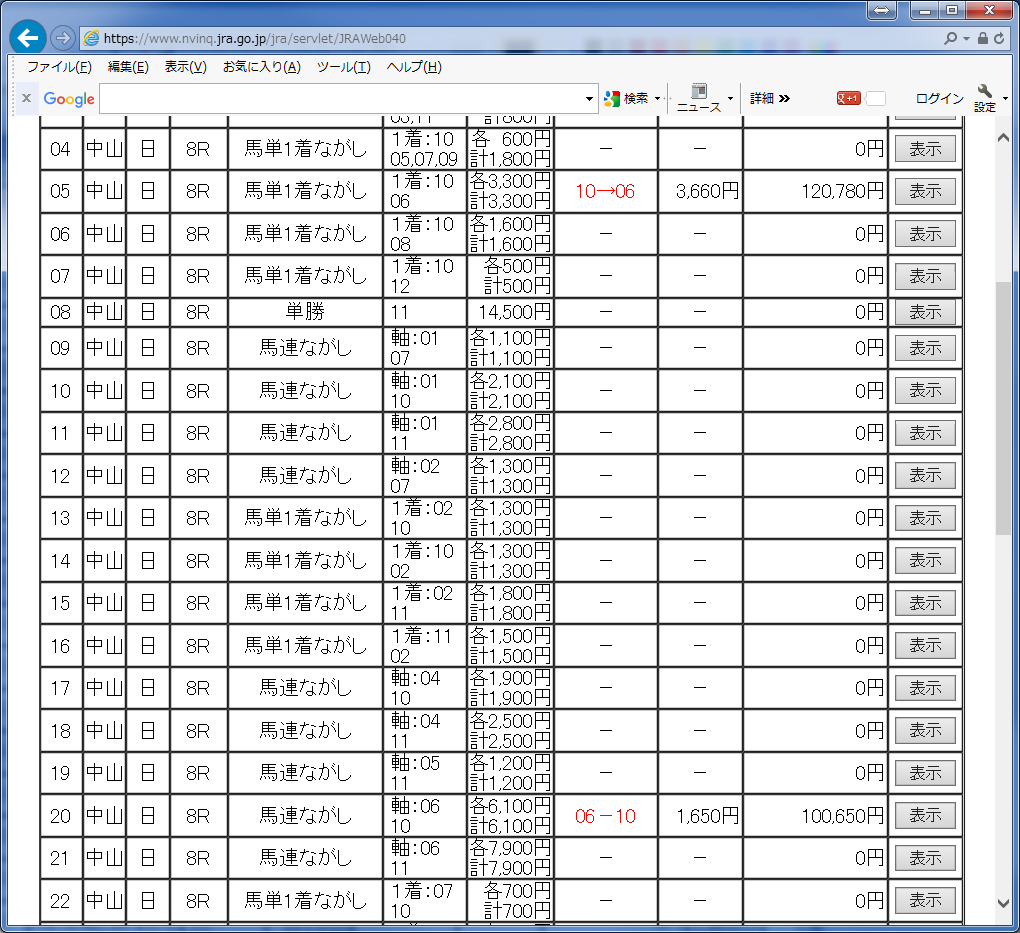Click the 表示 button for row 08

click(925, 312)
